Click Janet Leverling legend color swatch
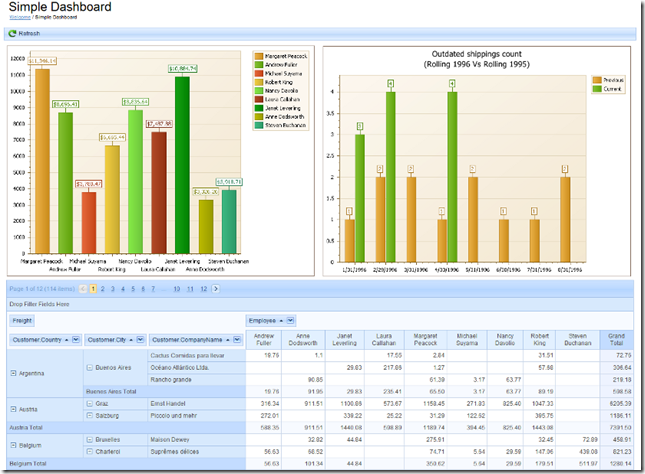645x474 pixels. (x=259, y=108)
